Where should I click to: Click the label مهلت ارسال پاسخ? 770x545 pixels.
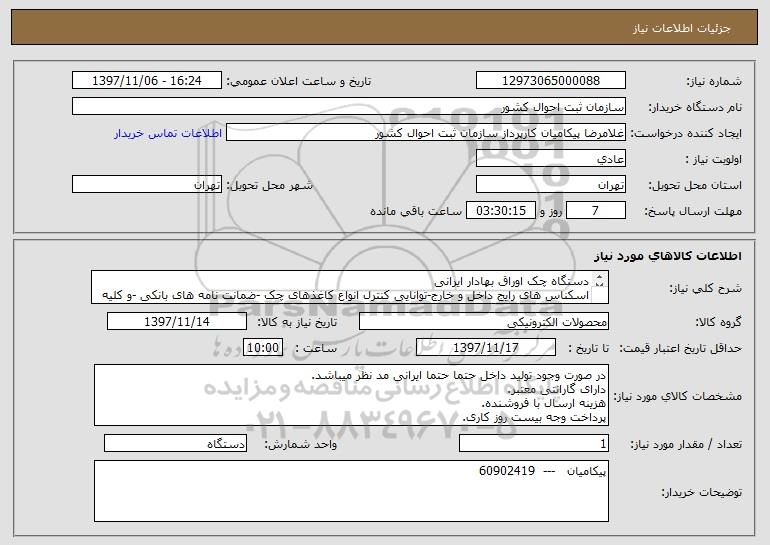pos(693,212)
